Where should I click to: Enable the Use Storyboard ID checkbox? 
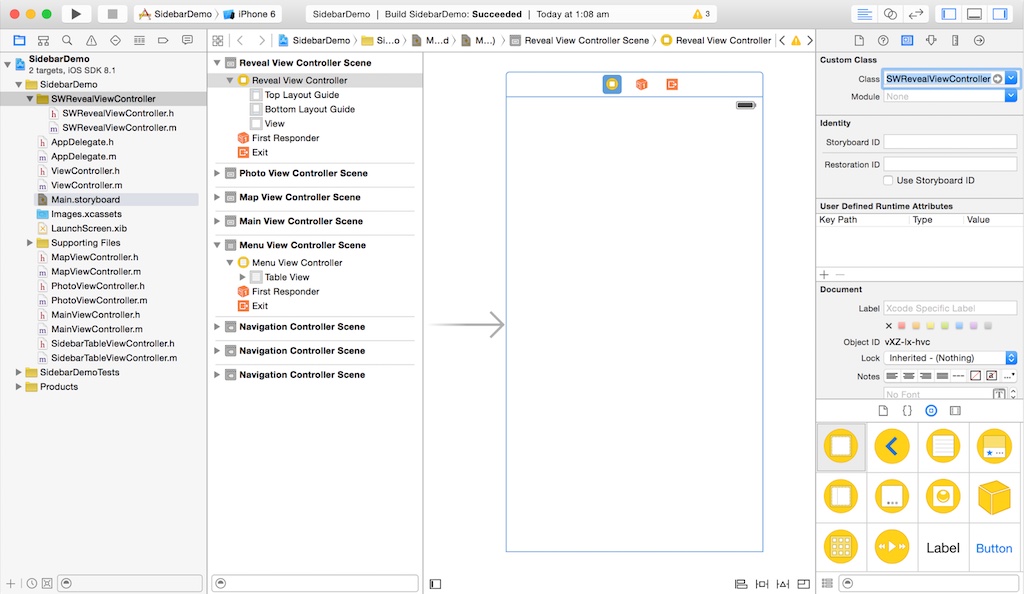pyautogui.click(x=889, y=180)
